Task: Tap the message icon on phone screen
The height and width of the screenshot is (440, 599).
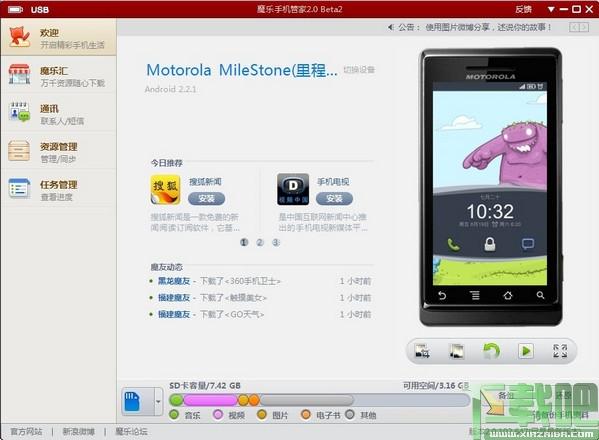Action: coord(528,244)
